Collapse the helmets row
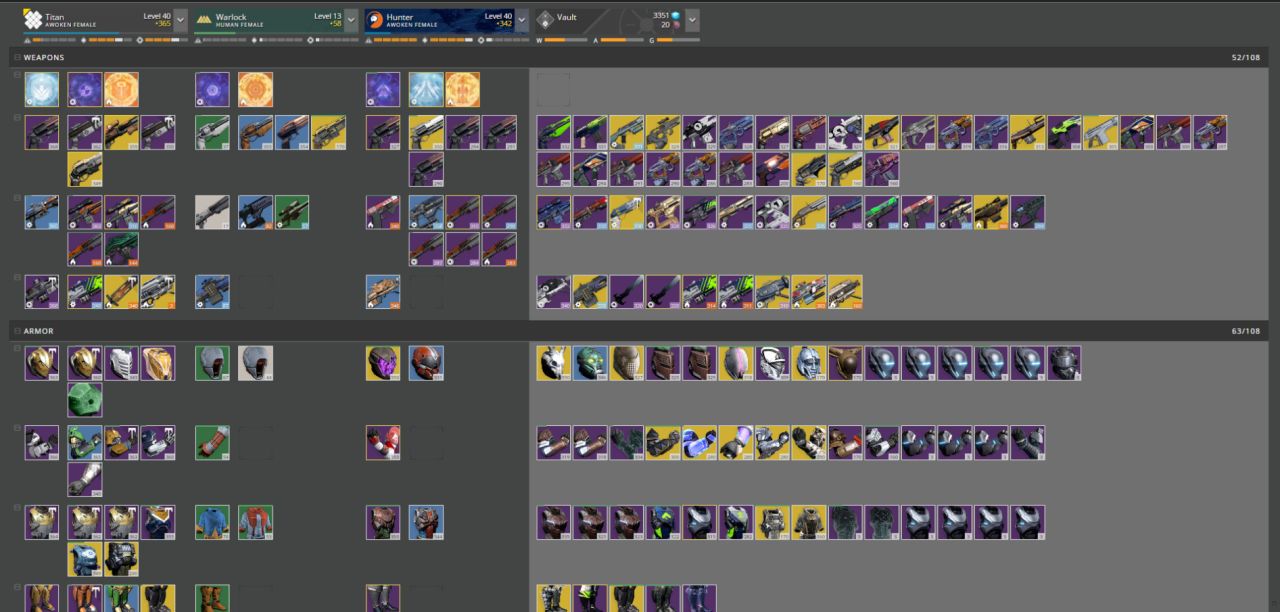The image size is (1280, 612). click(x=17, y=349)
